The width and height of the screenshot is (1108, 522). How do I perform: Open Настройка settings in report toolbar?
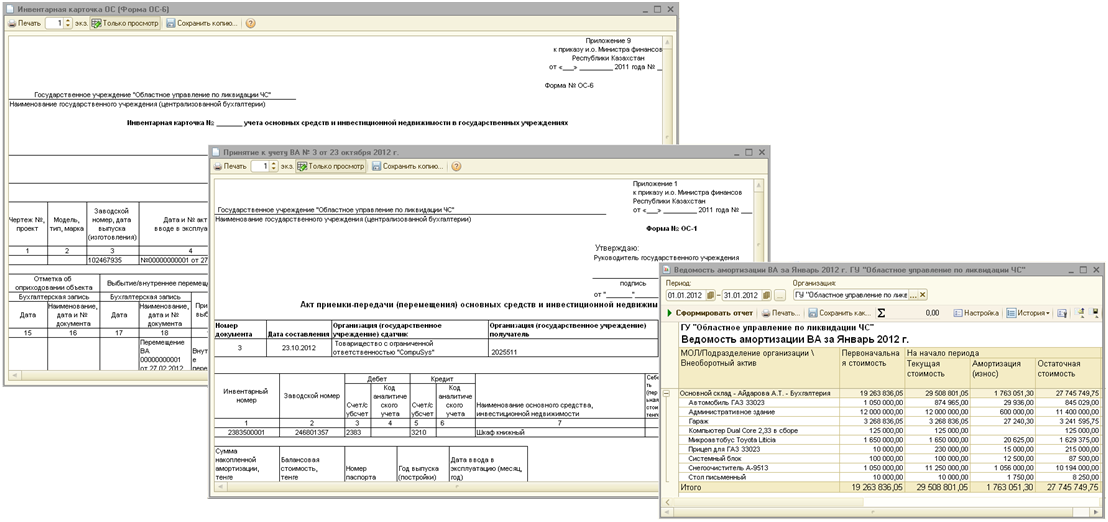coord(976,313)
